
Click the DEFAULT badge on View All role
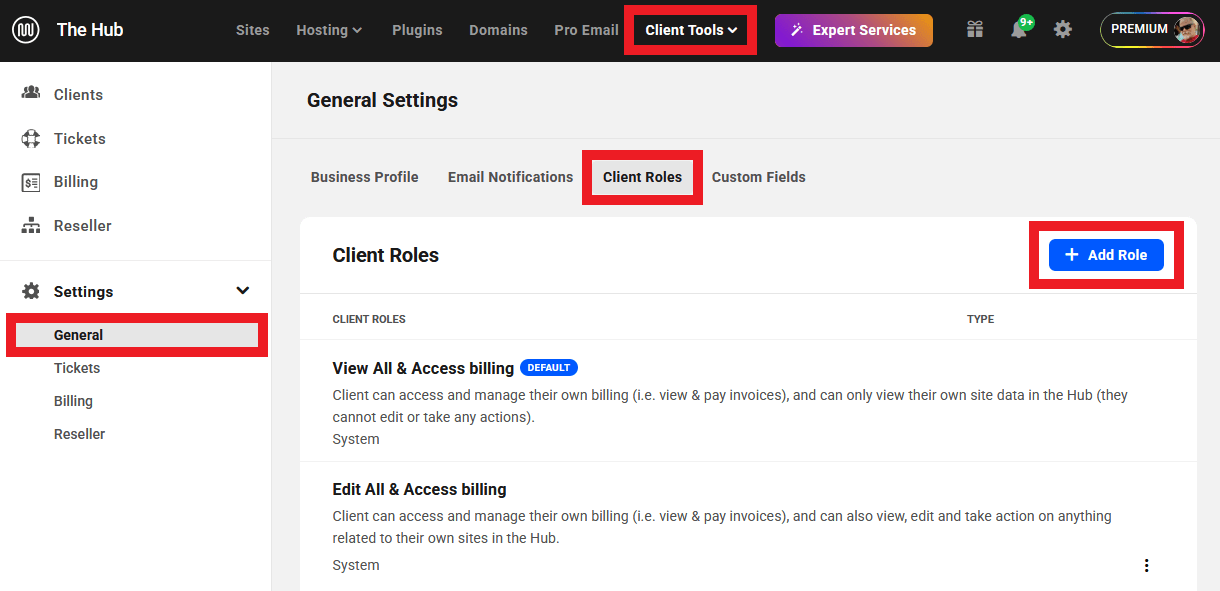pyautogui.click(x=549, y=368)
